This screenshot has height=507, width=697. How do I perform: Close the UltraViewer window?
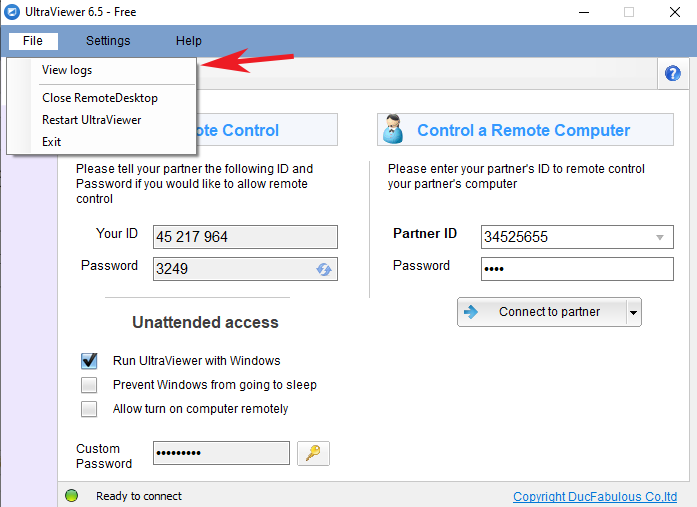[x=675, y=12]
